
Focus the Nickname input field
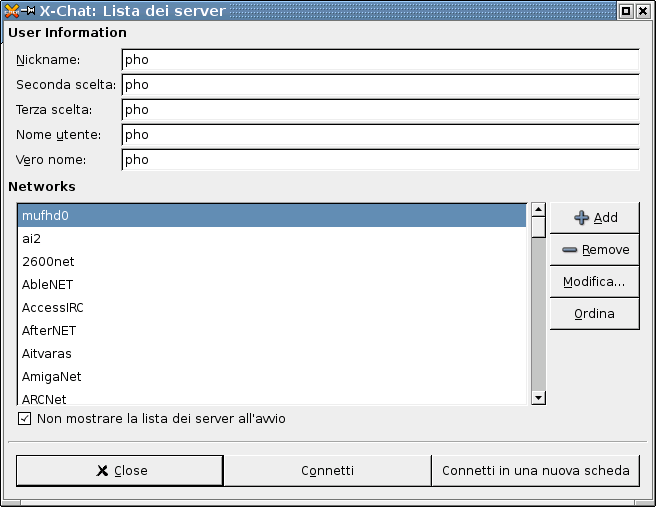tap(379, 60)
